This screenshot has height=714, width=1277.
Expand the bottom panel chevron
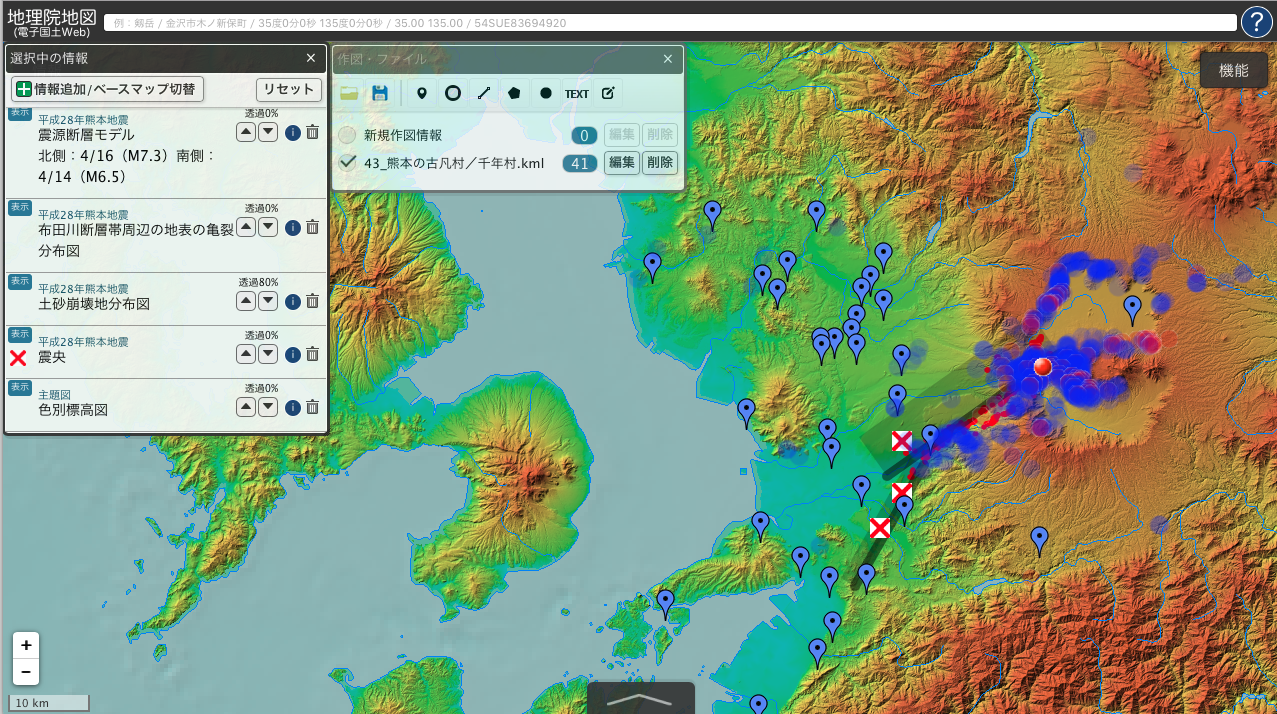[639, 699]
